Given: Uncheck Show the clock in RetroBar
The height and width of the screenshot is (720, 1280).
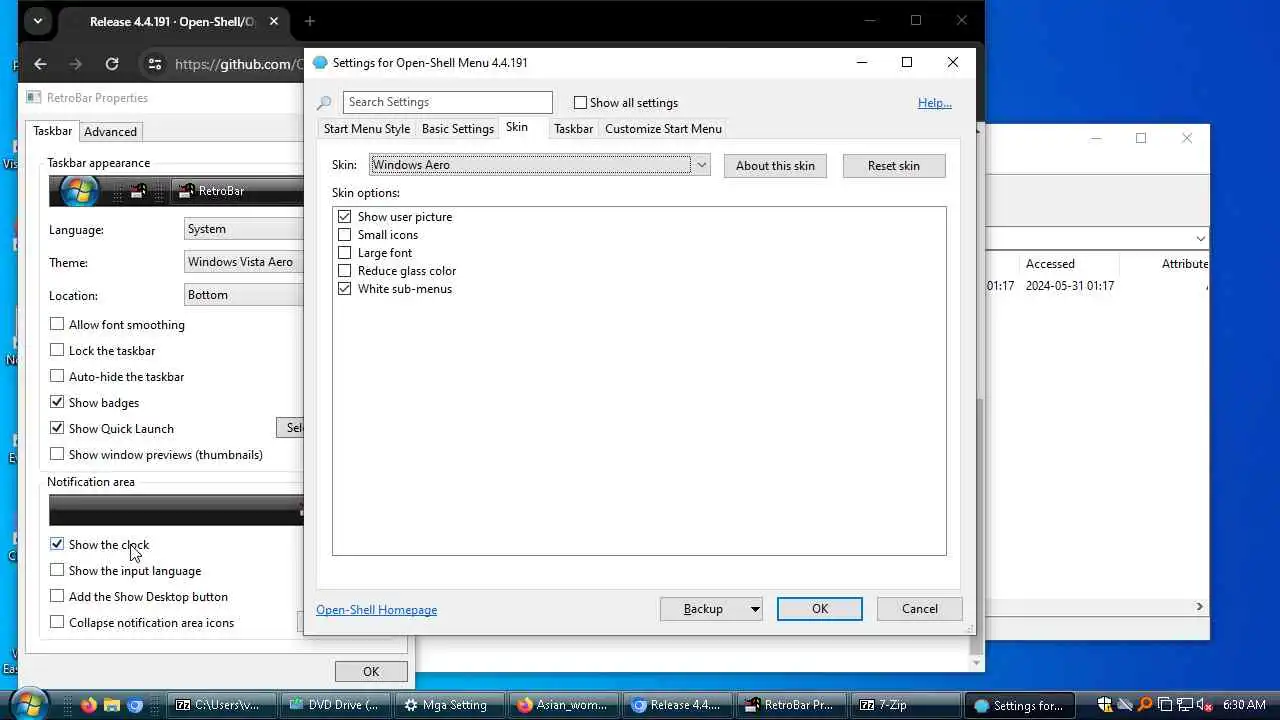Looking at the screenshot, I should tap(57, 544).
